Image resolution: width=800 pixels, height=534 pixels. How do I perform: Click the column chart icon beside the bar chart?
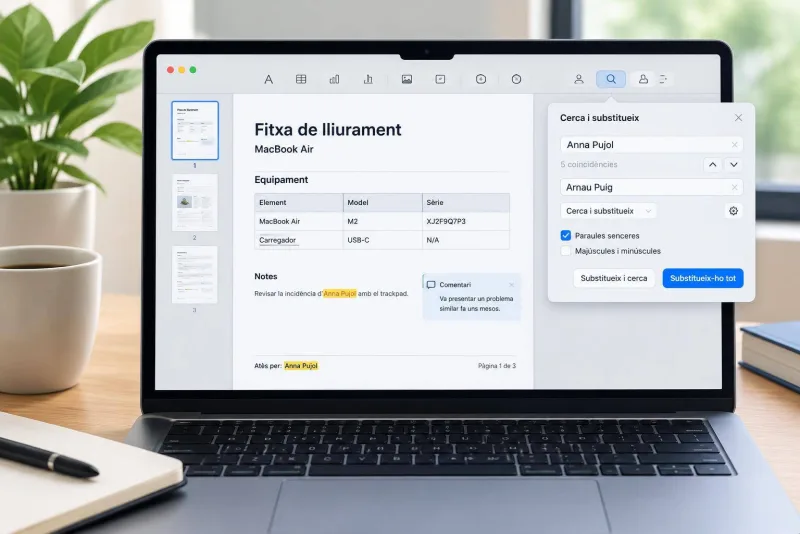tap(368, 79)
